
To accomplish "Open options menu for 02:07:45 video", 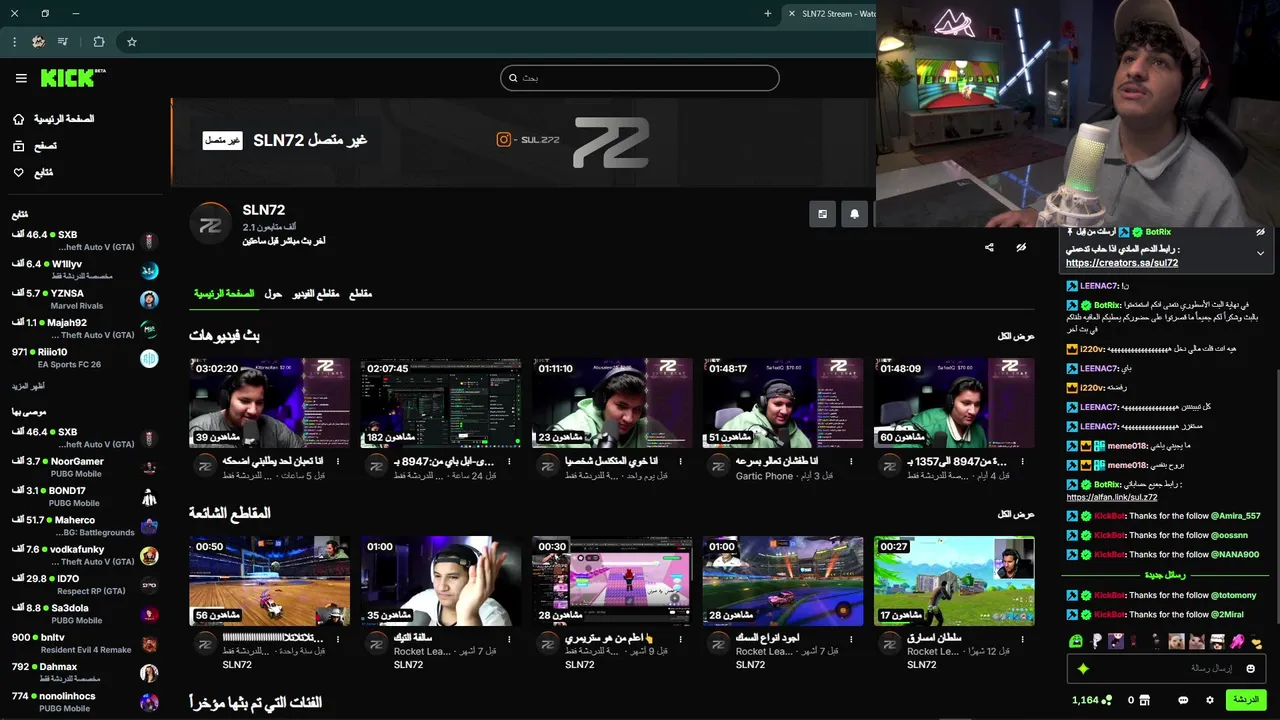I will tap(509, 462).
